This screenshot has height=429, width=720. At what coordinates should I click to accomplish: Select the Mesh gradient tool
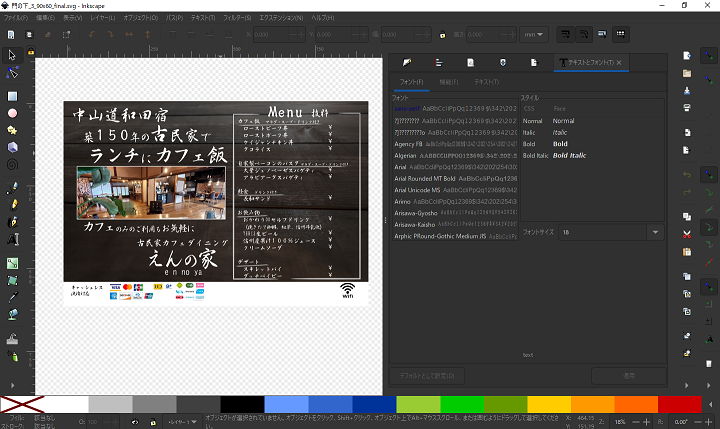pyautogui.click(x=12, y=280)
